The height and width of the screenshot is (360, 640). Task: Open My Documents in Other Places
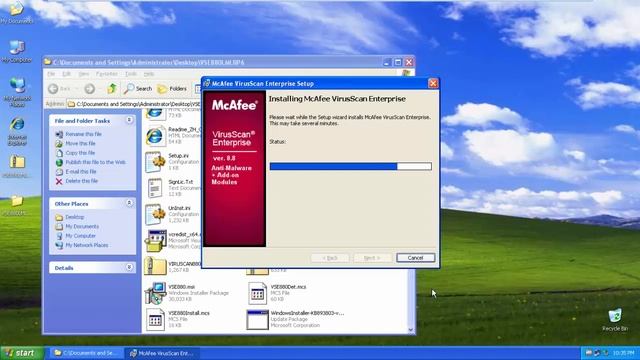(82, 227)
